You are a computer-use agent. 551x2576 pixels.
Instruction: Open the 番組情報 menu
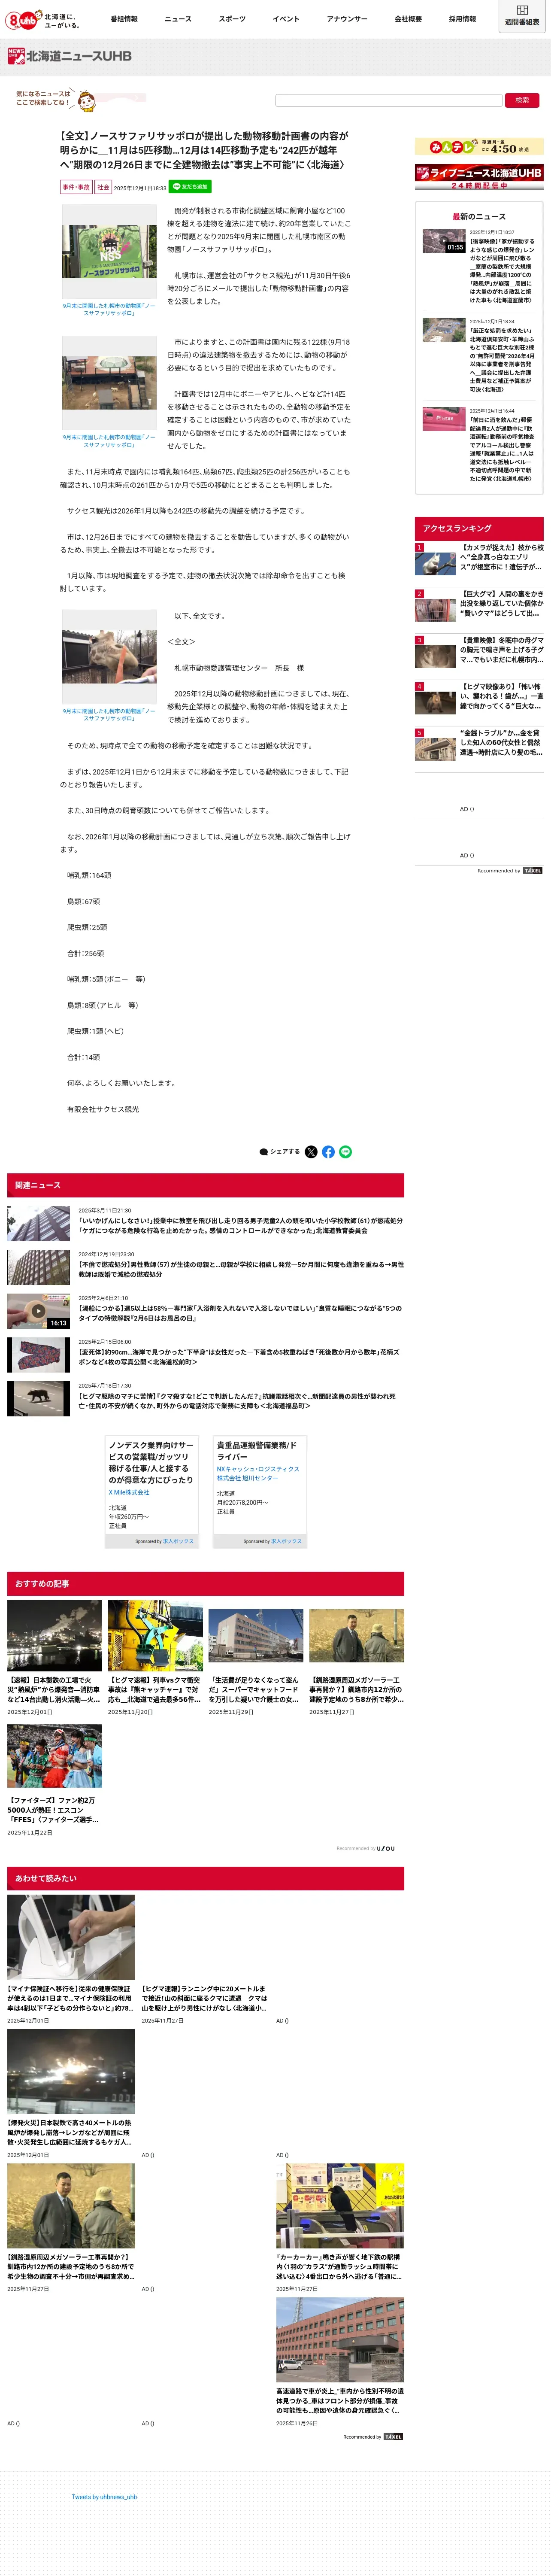pos(124,19)
